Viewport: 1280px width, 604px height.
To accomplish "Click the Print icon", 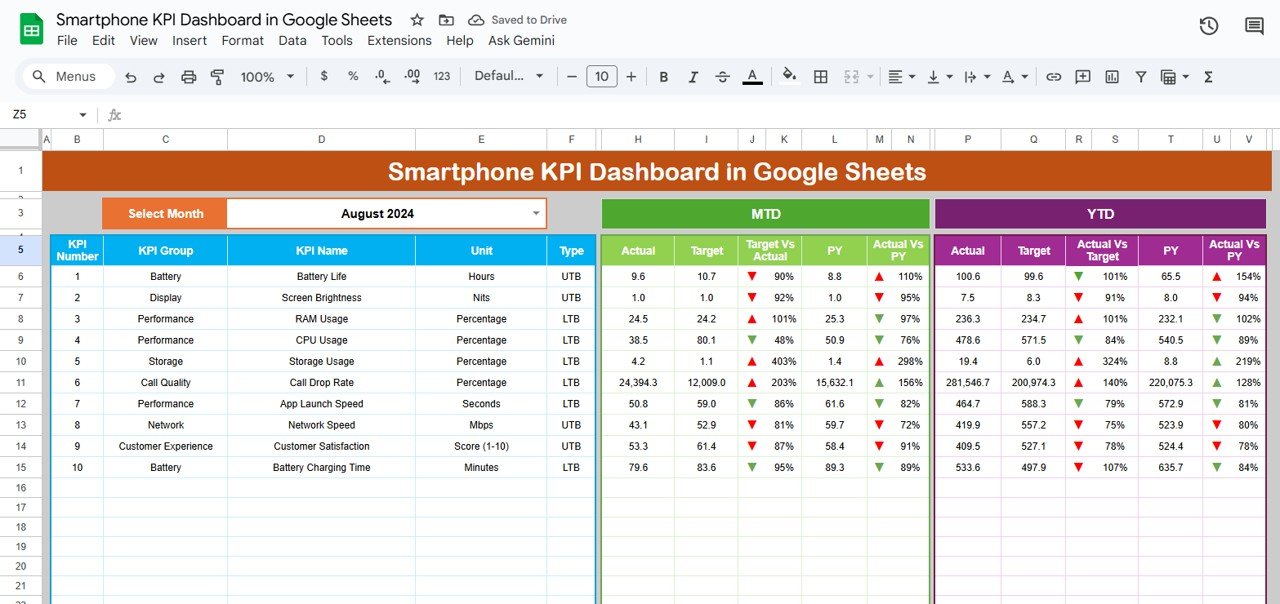I will point(188,77).
